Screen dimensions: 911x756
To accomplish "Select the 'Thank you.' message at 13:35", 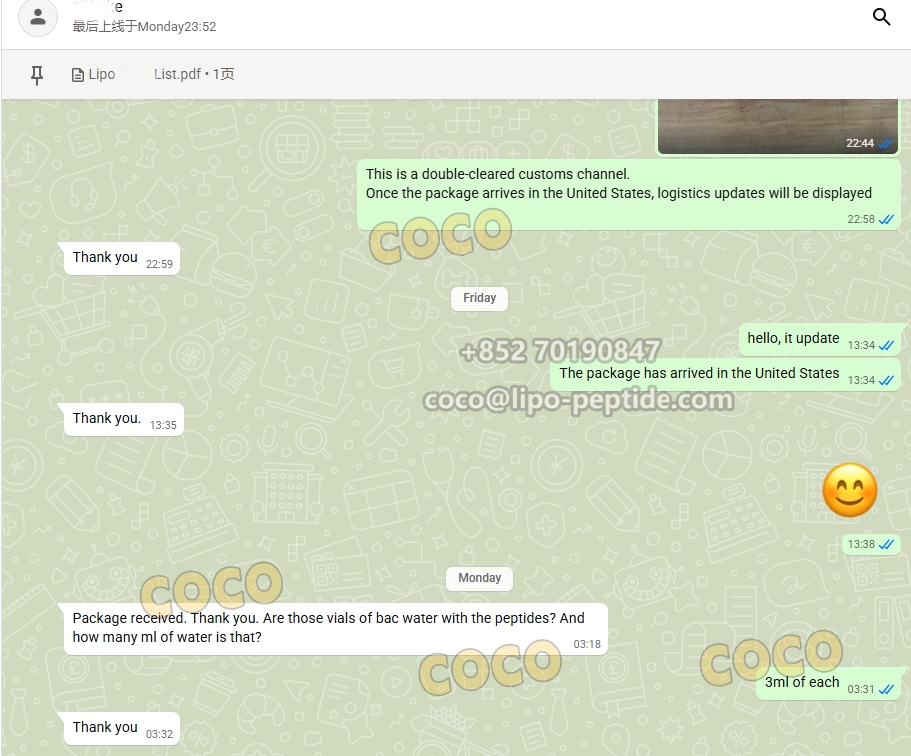I will coord(124,420).
